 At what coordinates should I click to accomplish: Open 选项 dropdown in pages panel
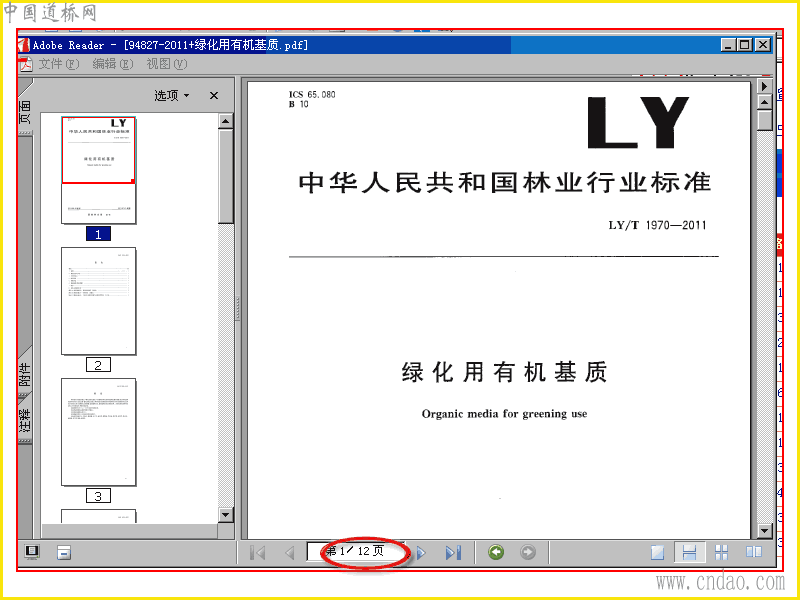[172, 95]
